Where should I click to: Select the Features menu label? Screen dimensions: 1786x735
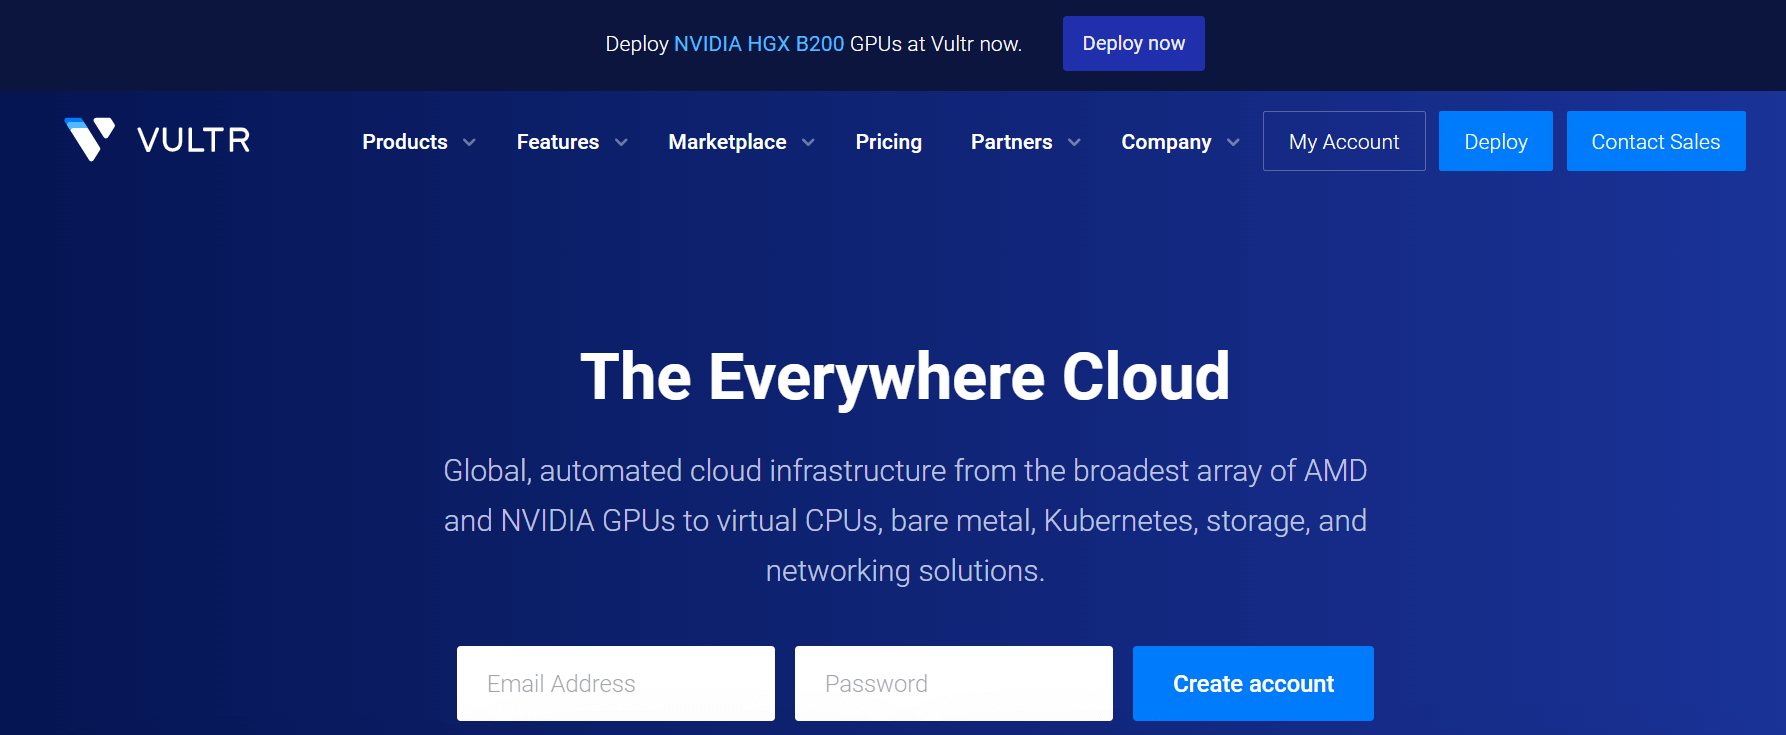pyautogui.click(x=557, y=142)
